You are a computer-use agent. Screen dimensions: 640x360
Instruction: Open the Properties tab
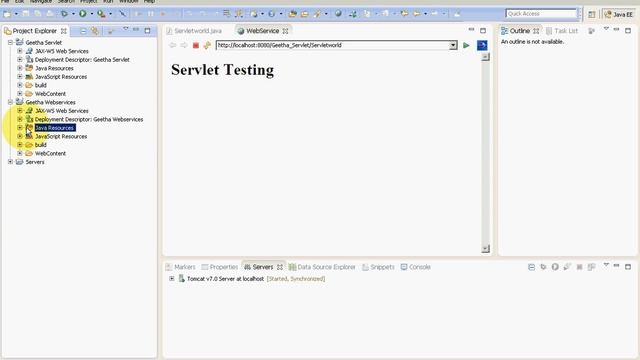click(220, 267)
